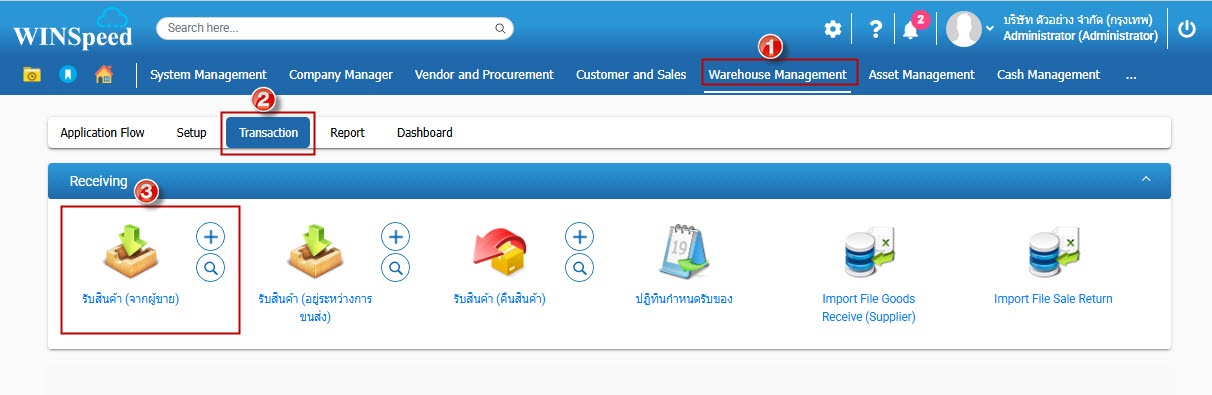The height and width of the screenshot is (395, 1212).
Task: Select Warehouse Management menu
Action: click(x=778, y=74)
